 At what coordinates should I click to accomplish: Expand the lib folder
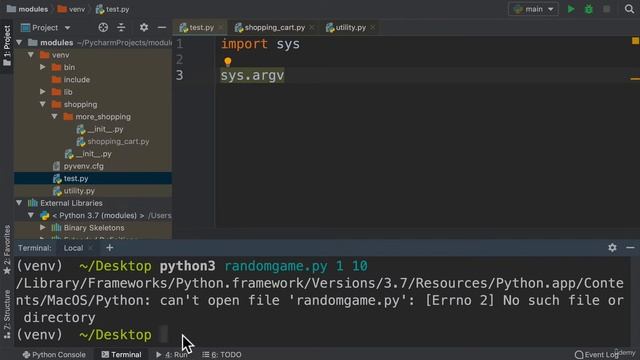point(43,92)
